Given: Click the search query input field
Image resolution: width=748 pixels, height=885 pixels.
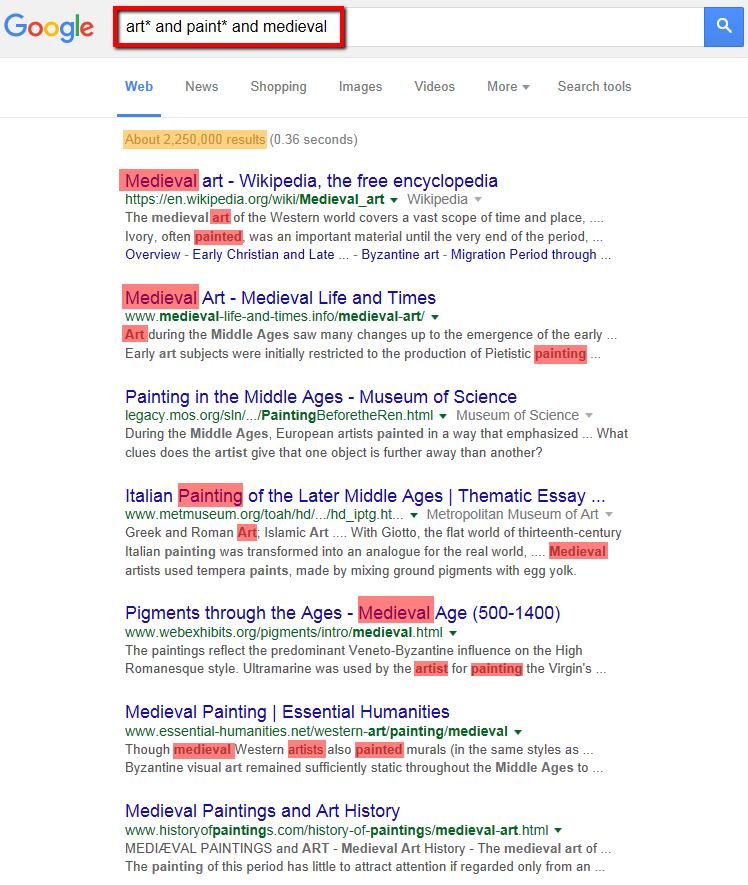Looking at the screenshot, I should coord(409,27).
